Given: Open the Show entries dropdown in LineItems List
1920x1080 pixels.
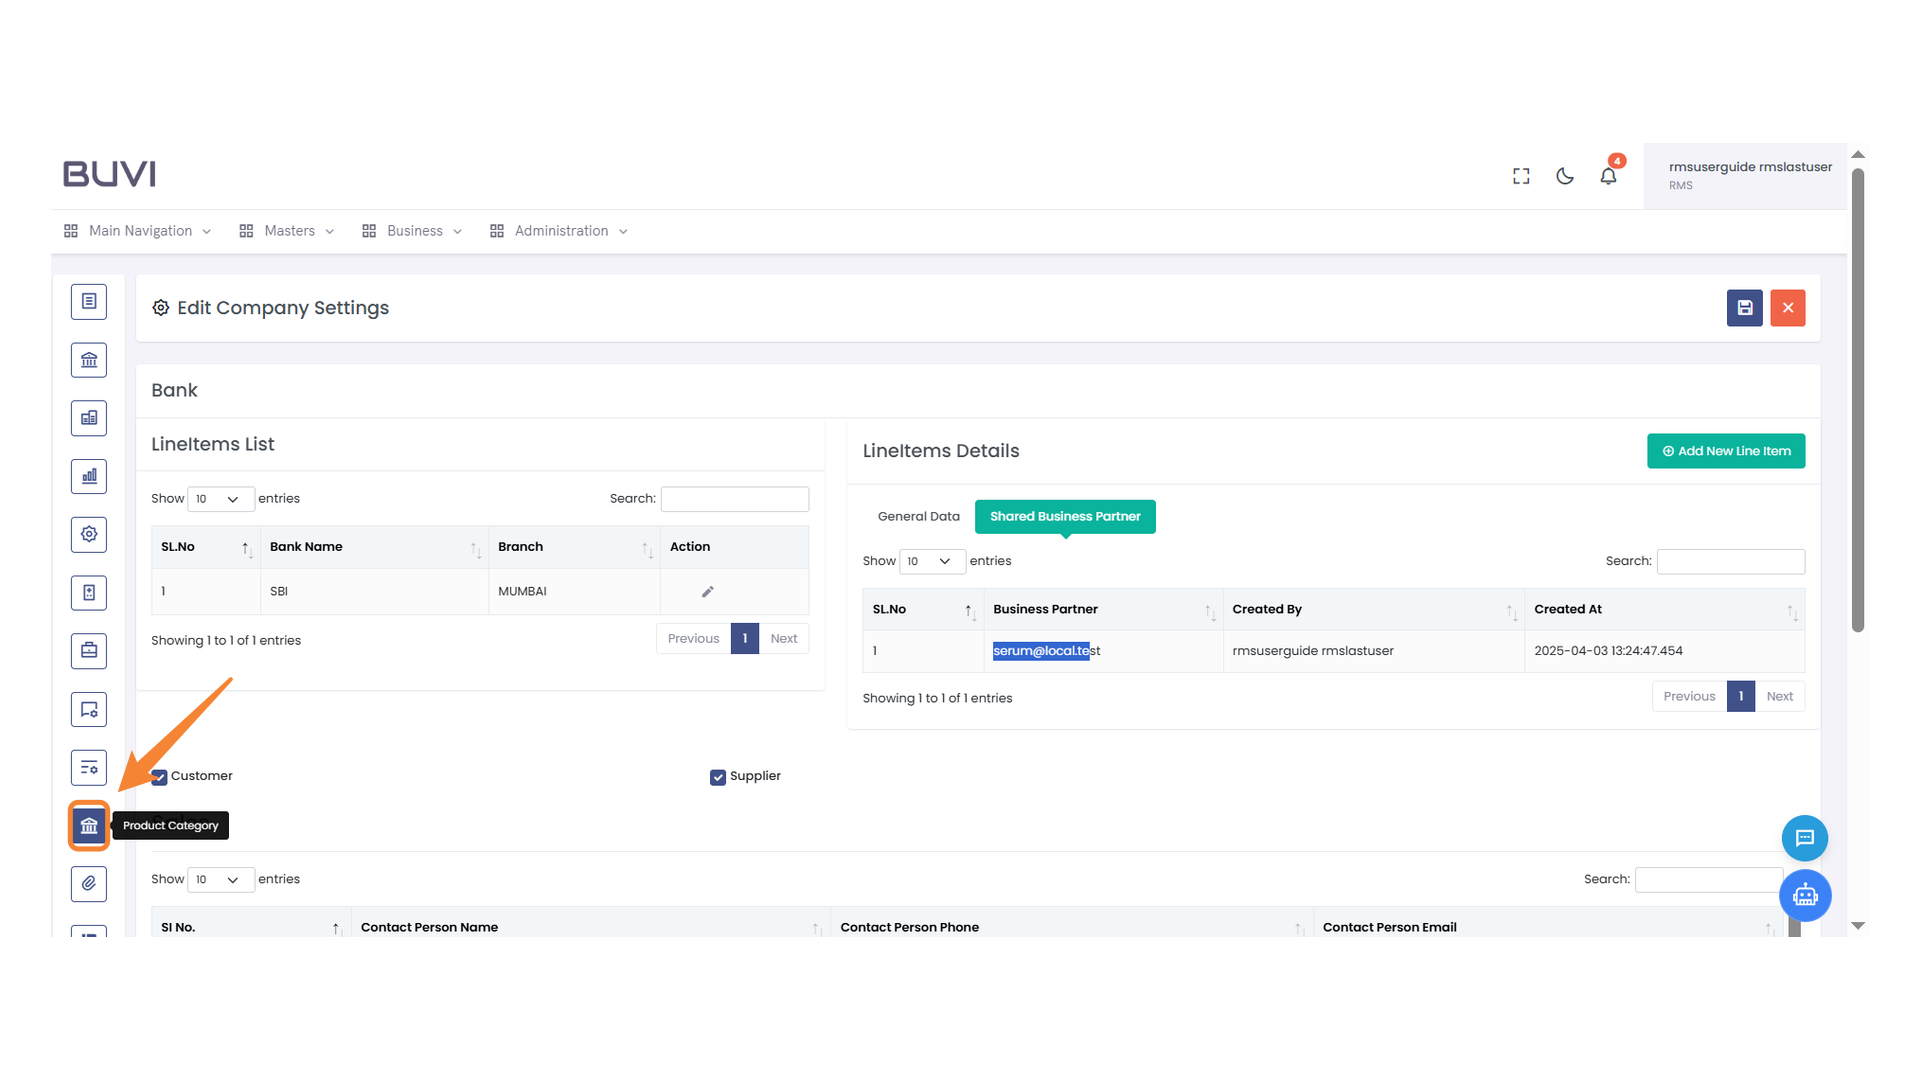Looking at the screenshot, I should 220,499.
